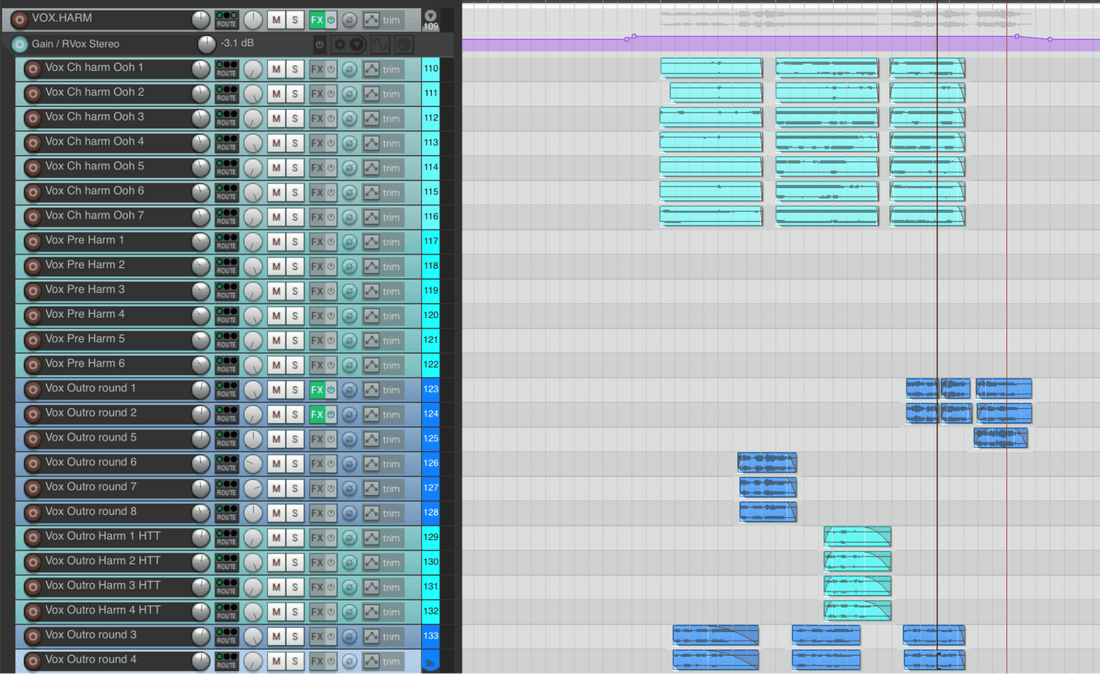Click folder icon beside Vox Outro round 4
The image size is (1100, 674).
coord(430,662)
